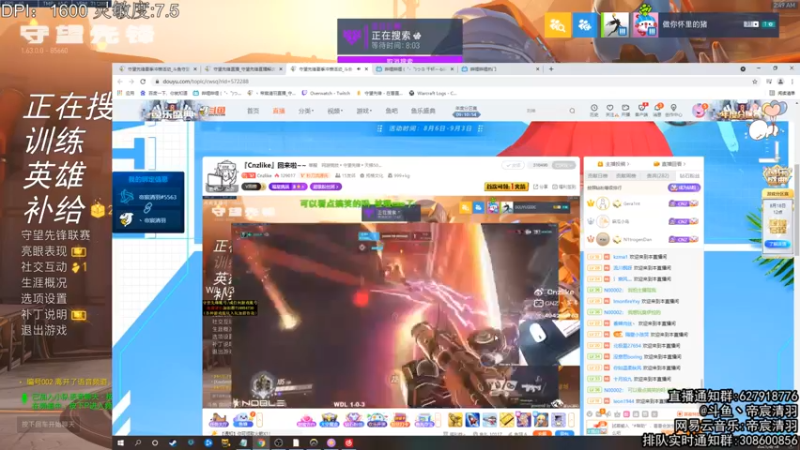Open the 主播投稿 link in side panel
The image size is (800, 450).
pyautogui.click(x=614, y=164)
